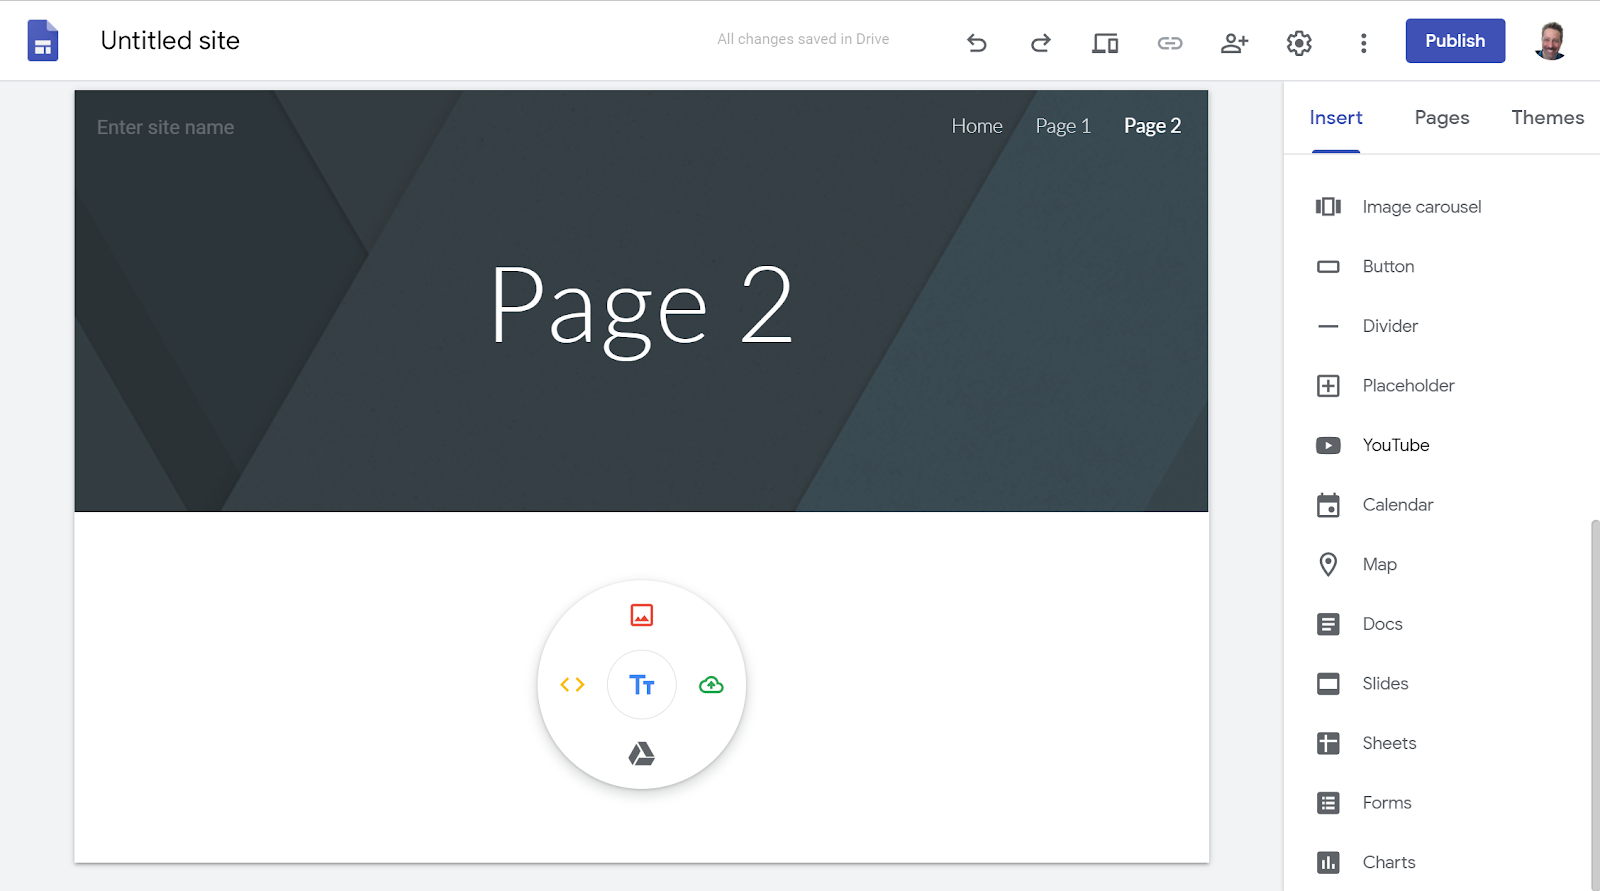Insert Slides label

1385,684
